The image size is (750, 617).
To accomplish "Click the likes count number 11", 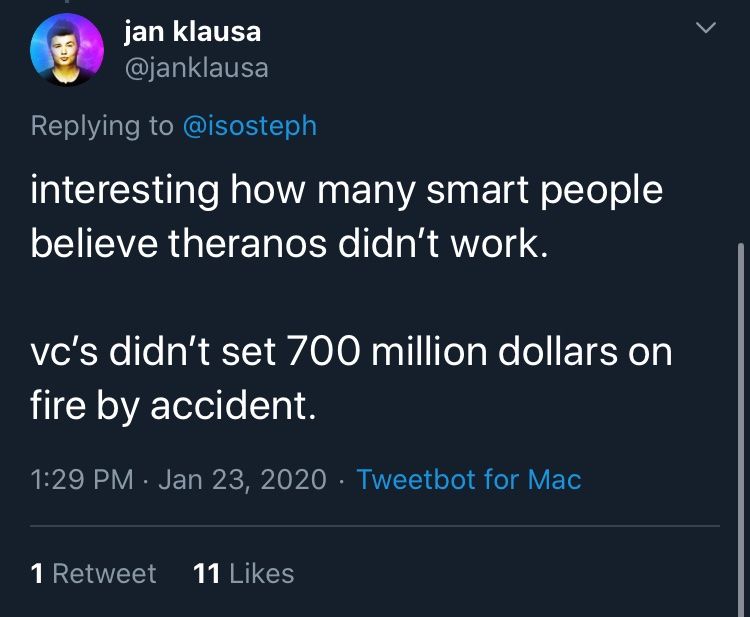I will click(x=207, y=573).
